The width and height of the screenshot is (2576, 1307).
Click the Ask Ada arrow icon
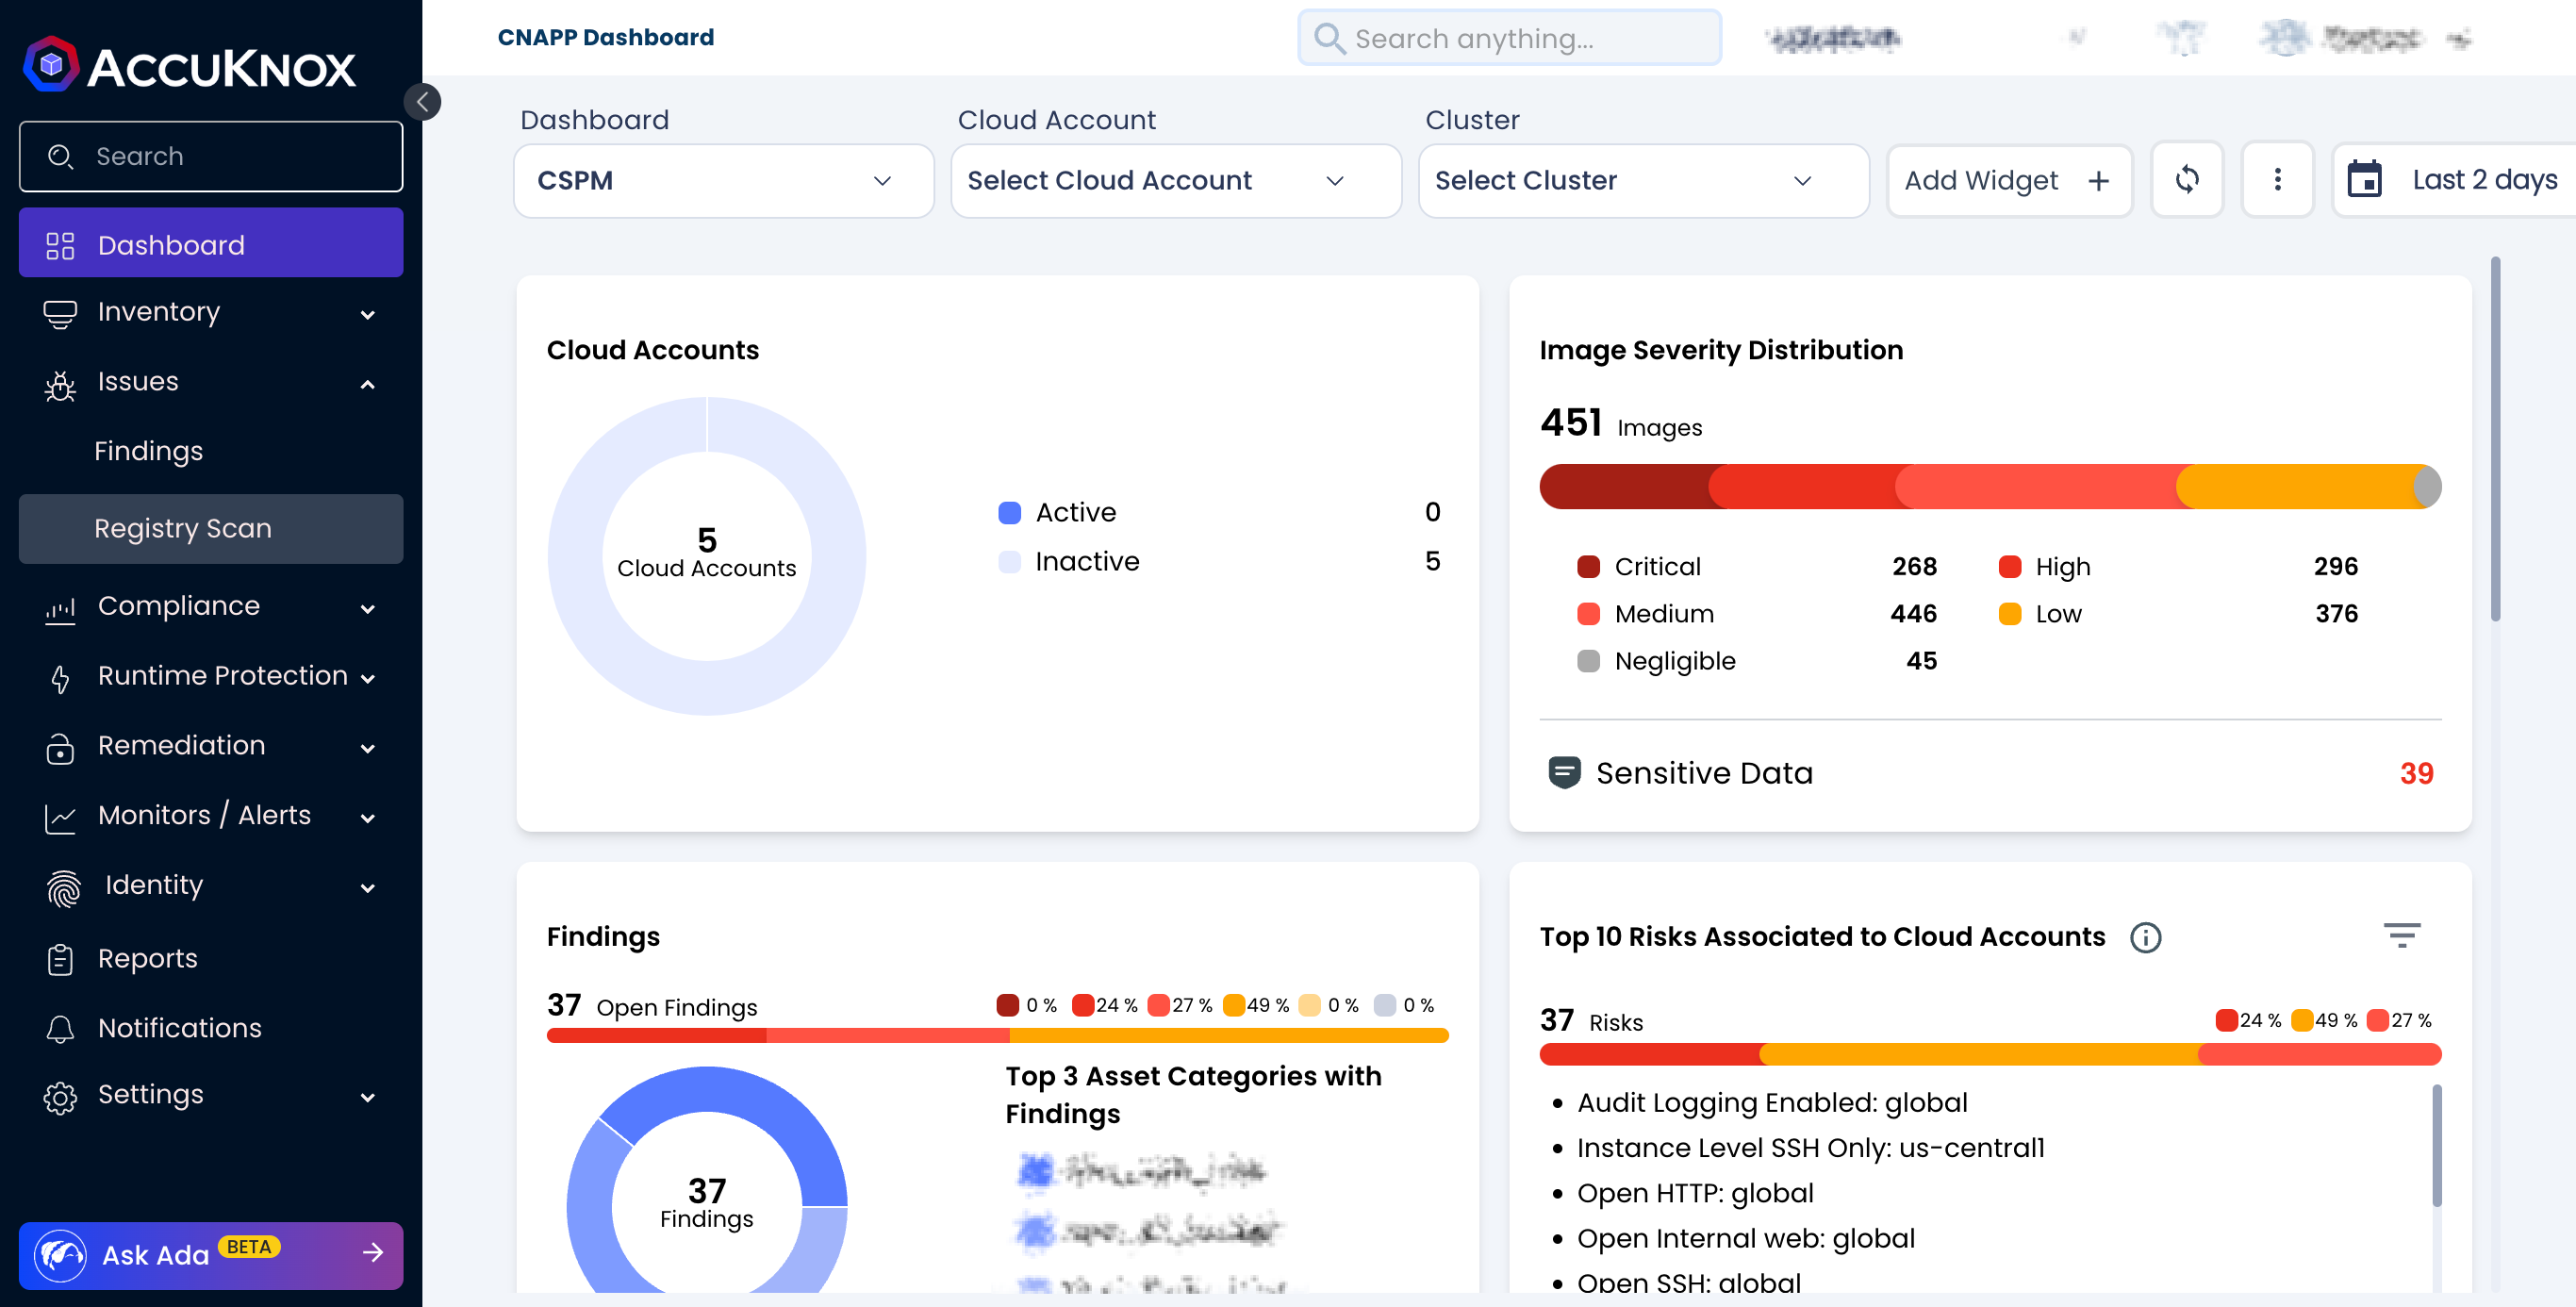point(373,1252)
